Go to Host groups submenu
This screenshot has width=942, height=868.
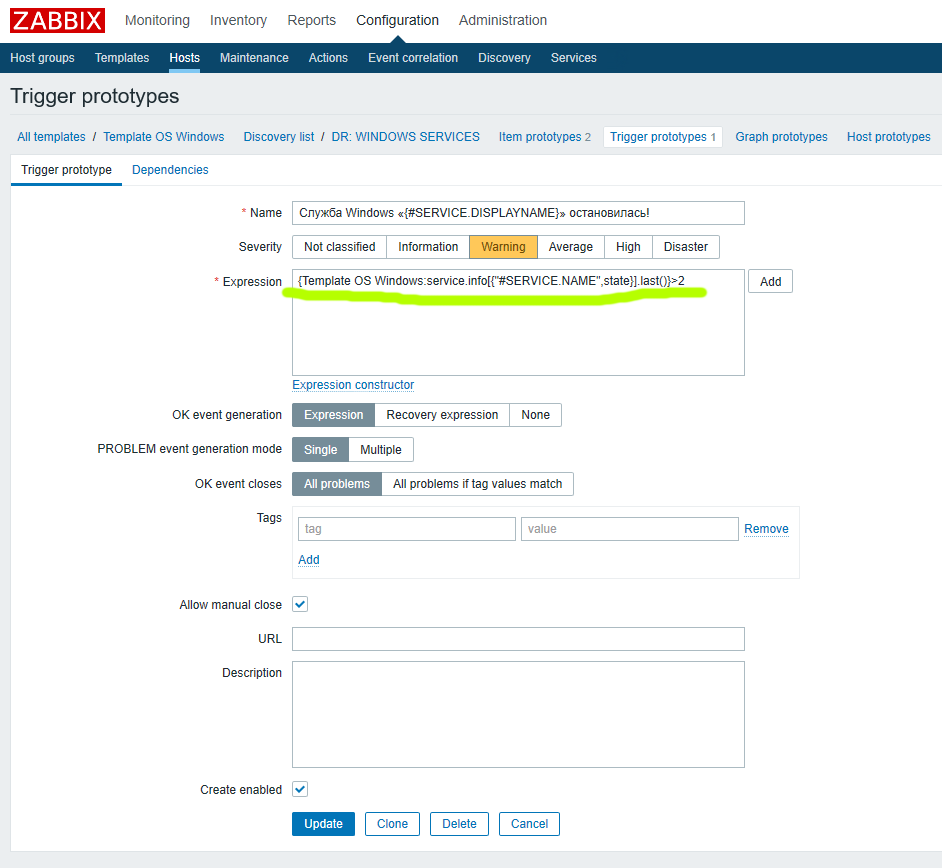pyautogui.click(x=42, y=58)
